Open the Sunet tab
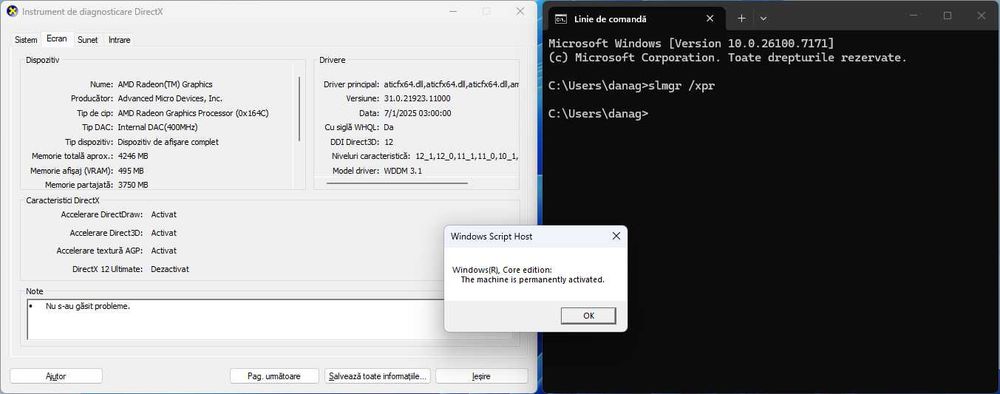Image resolution: width=1000 pixels, height=394 pixels. [88, 40]
